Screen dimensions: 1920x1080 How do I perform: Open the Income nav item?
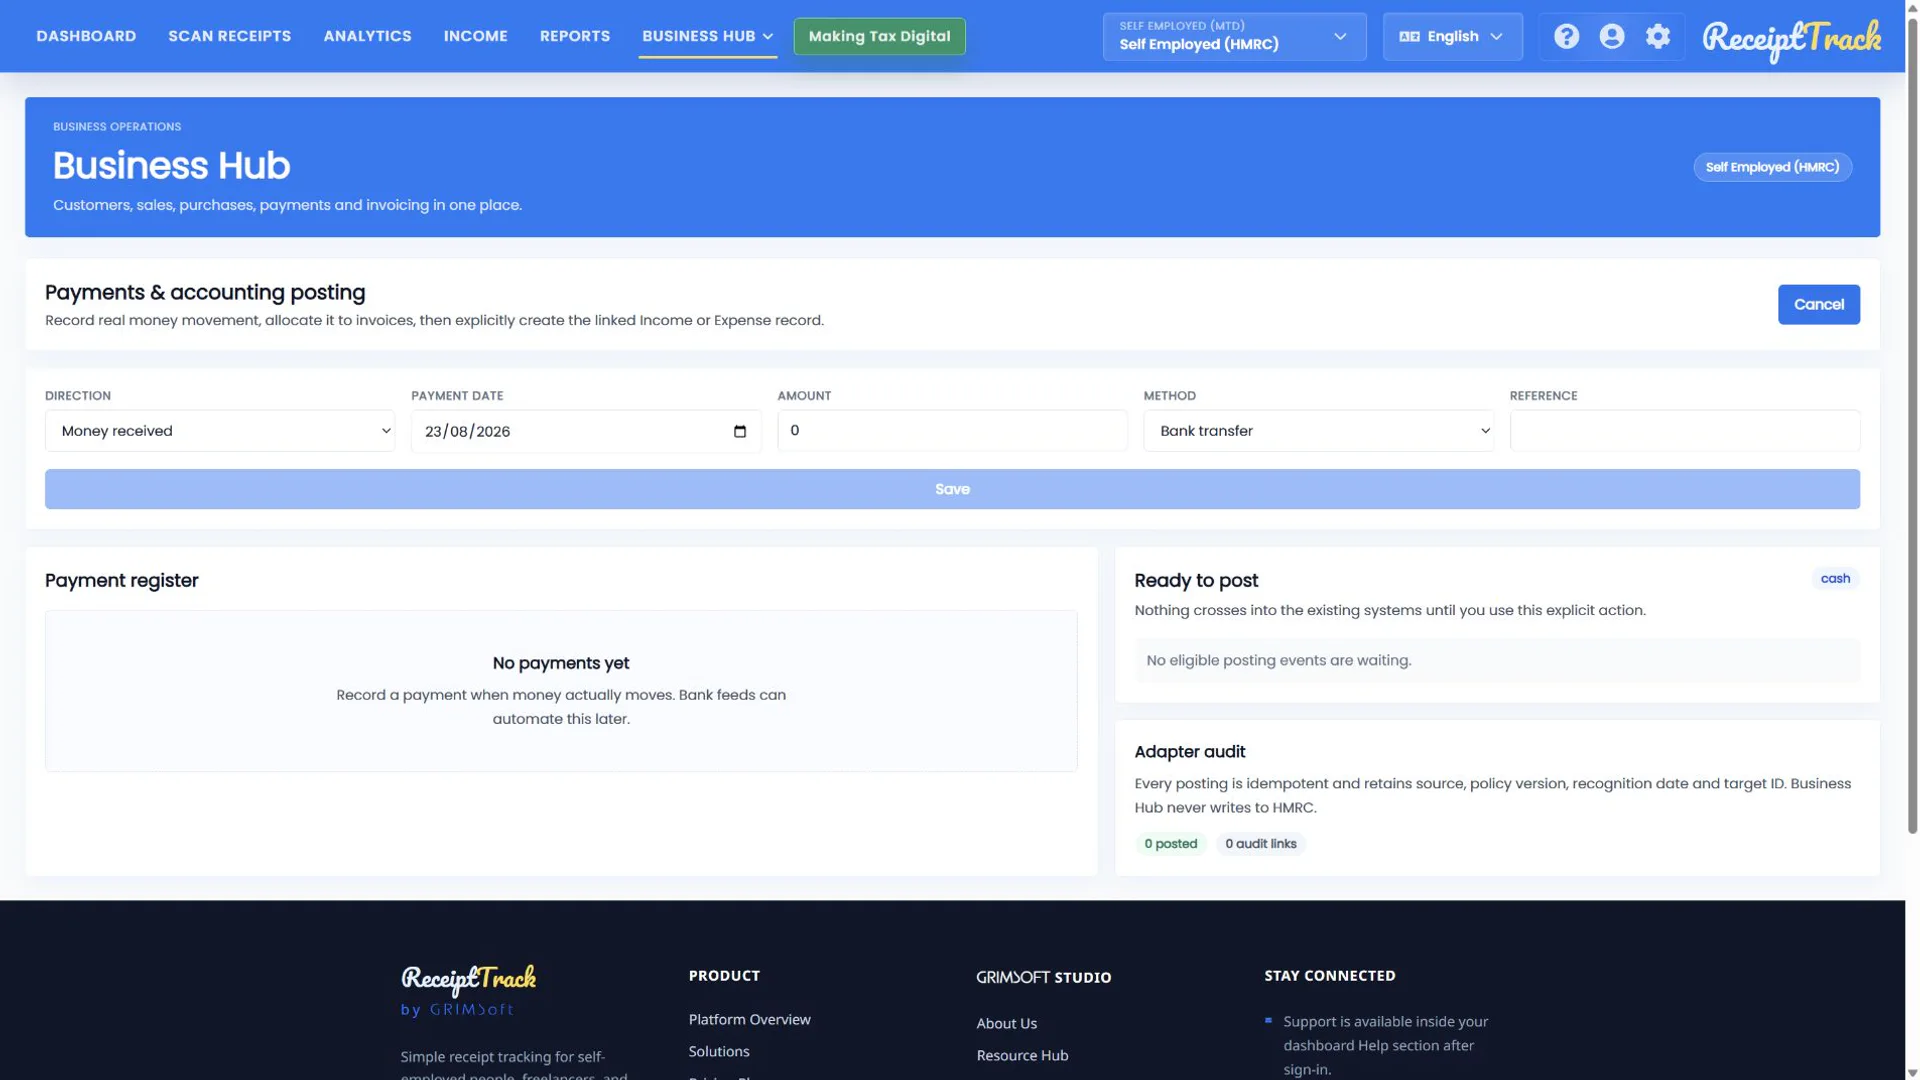tap(476, 36)
